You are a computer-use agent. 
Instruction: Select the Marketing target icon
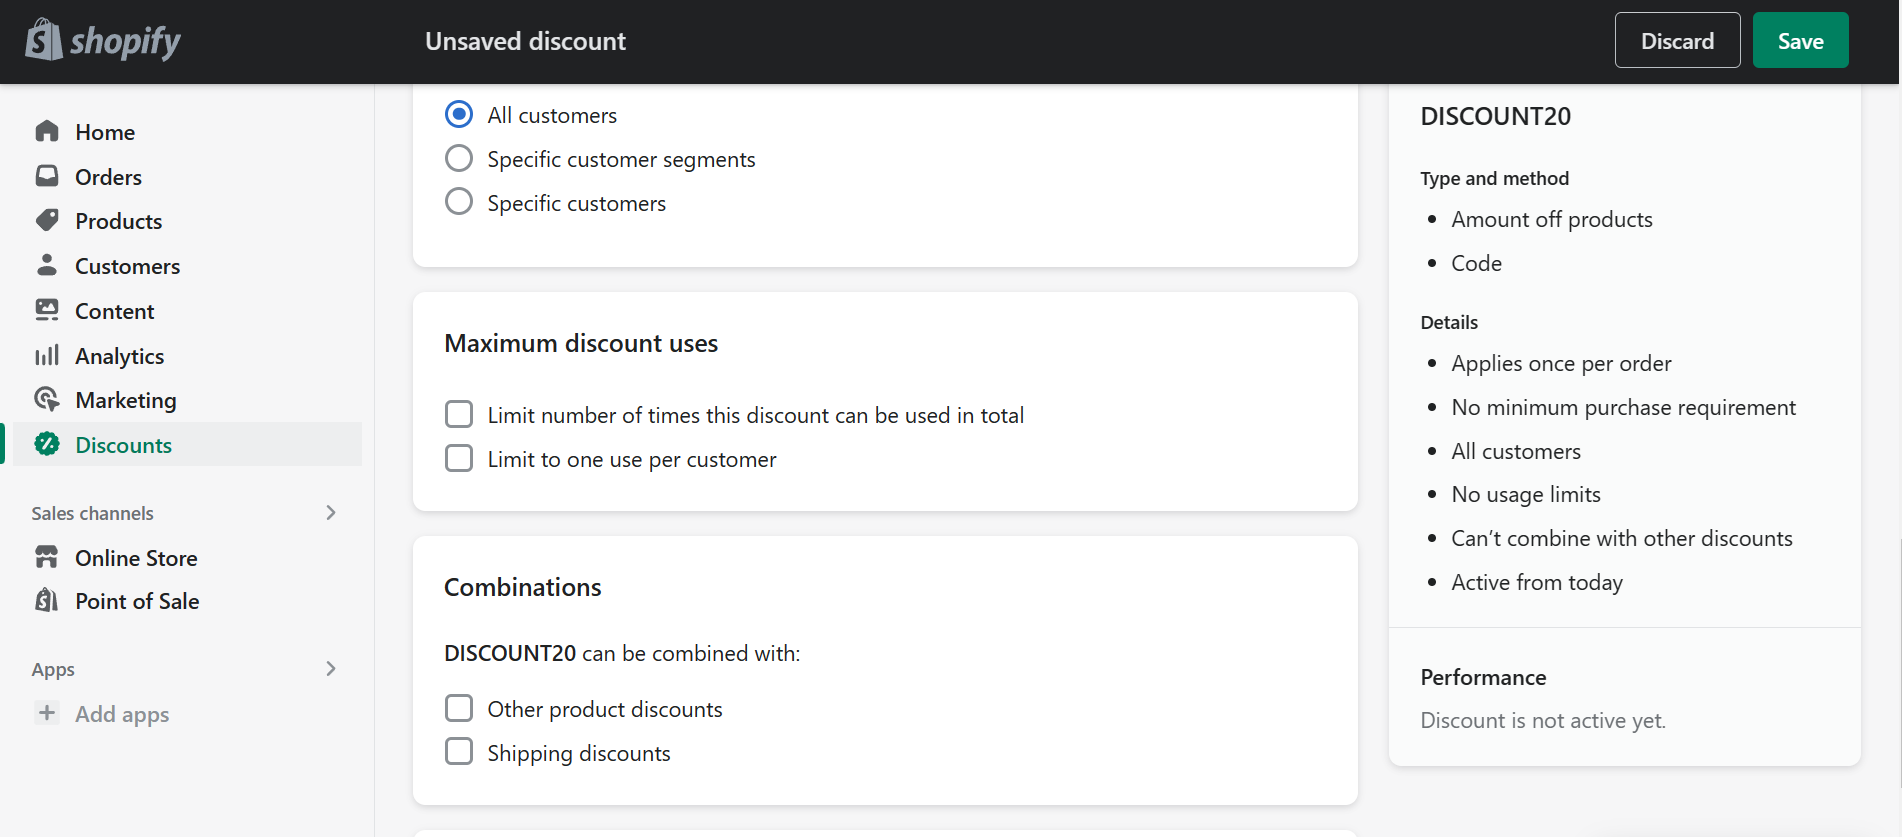click(47, 399)
